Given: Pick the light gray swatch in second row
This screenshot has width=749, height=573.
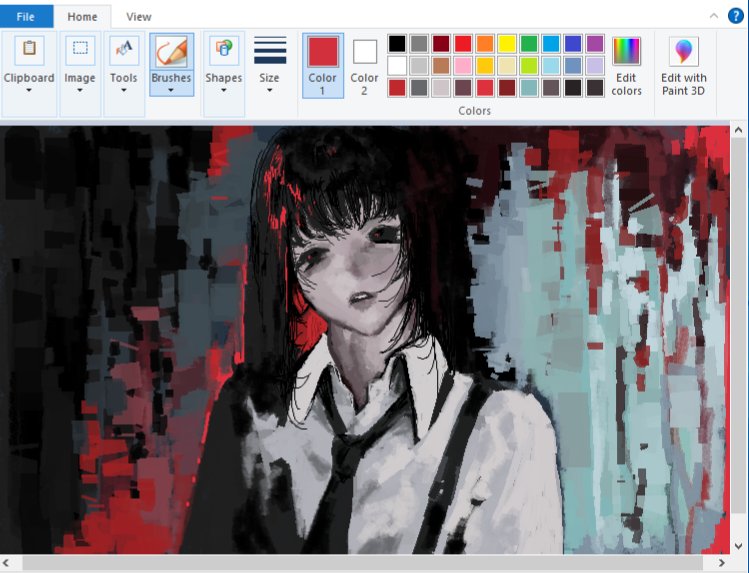Looking at the screenshot, I should pyautogui.click(x=419, y=65).
